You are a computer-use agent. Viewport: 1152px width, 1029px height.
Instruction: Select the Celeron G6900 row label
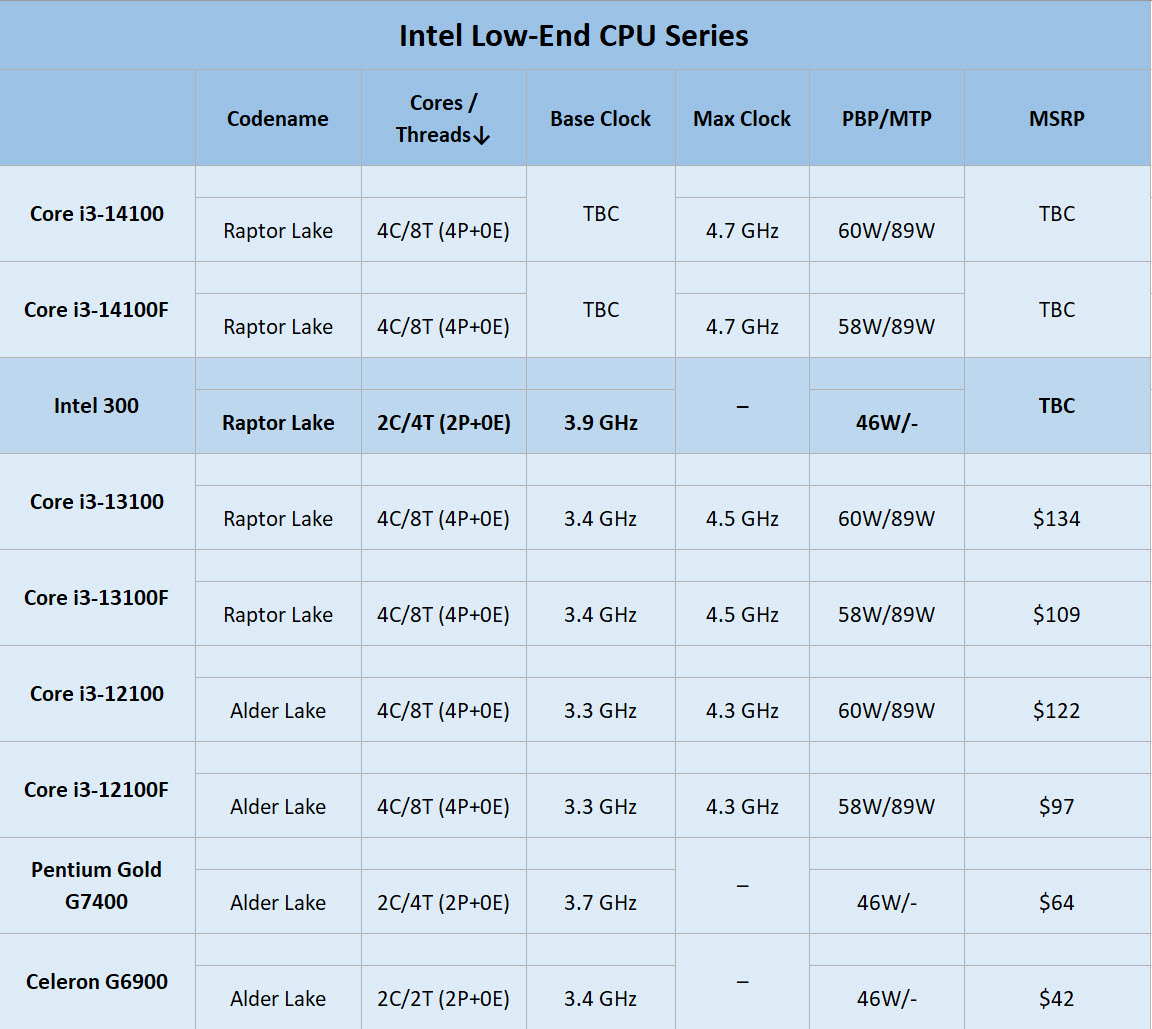[x=97, y=982]
